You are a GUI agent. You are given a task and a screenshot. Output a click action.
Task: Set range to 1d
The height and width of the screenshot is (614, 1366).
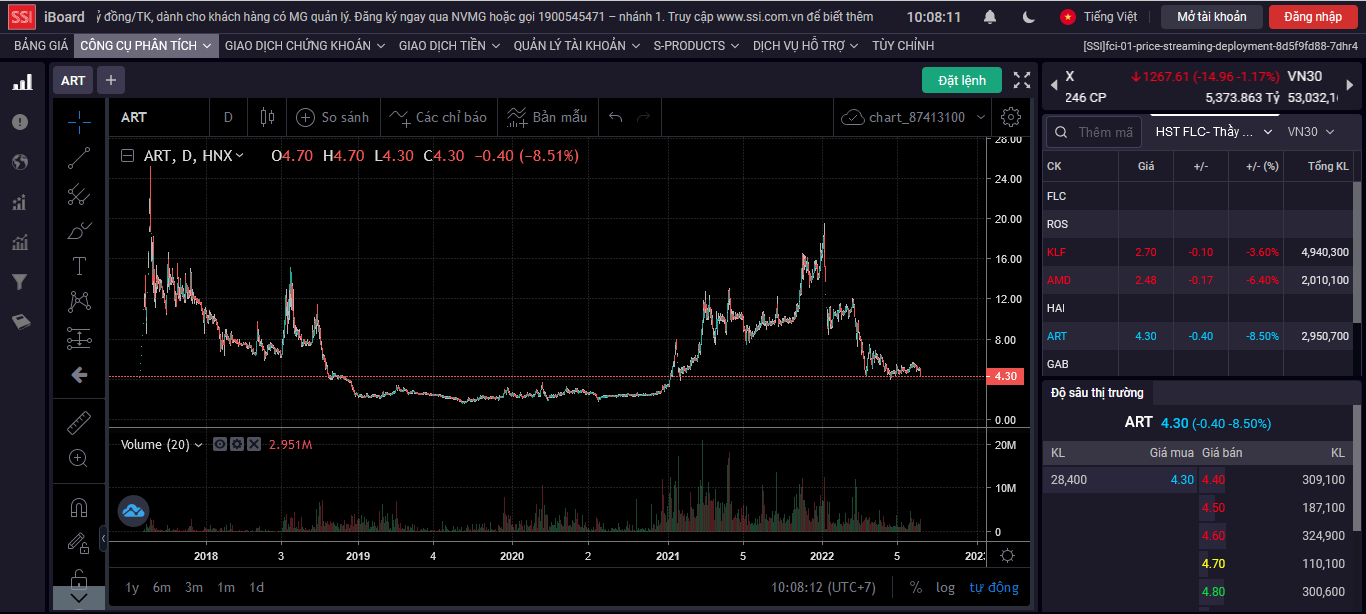coord(256,587)
